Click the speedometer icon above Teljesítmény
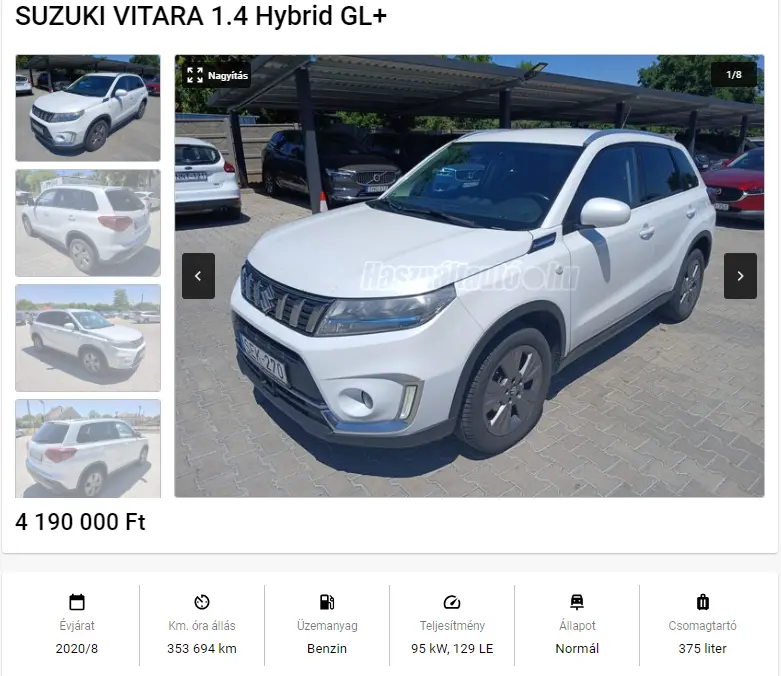Screen dimensions: 781x676 [x=452, y=602]
